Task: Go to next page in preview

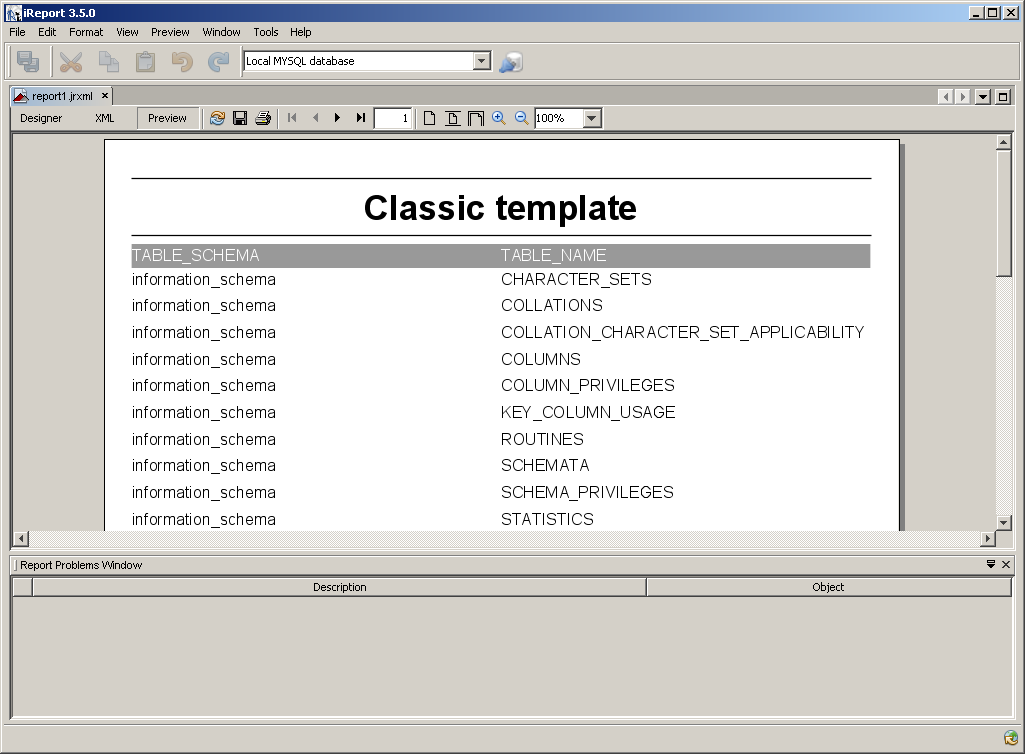Action: (337, 118)
